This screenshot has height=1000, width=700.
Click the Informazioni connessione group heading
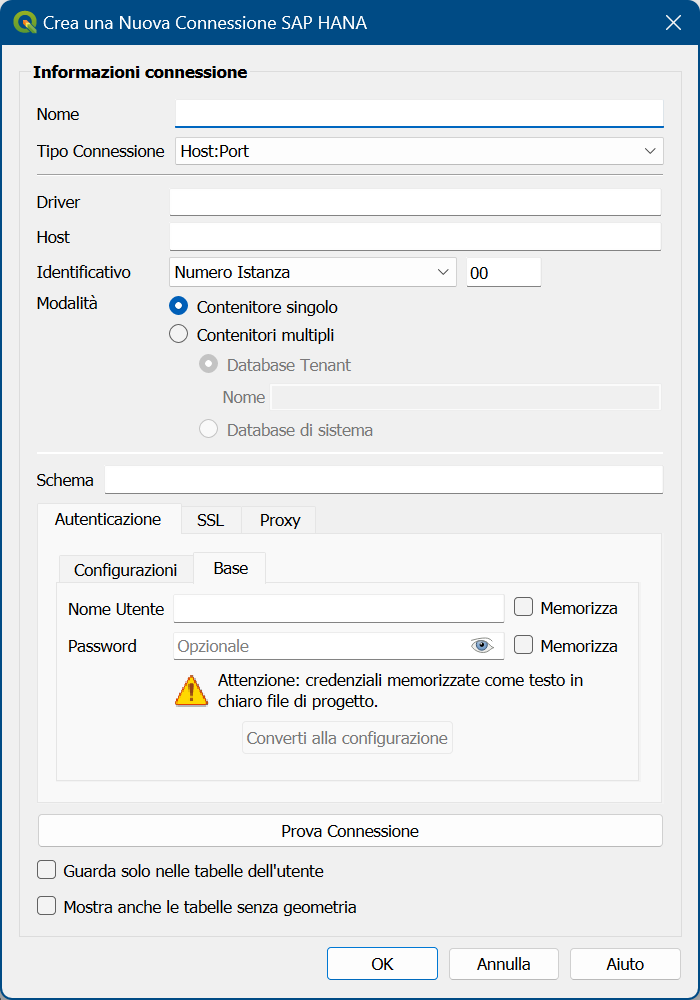coord(140,72)
